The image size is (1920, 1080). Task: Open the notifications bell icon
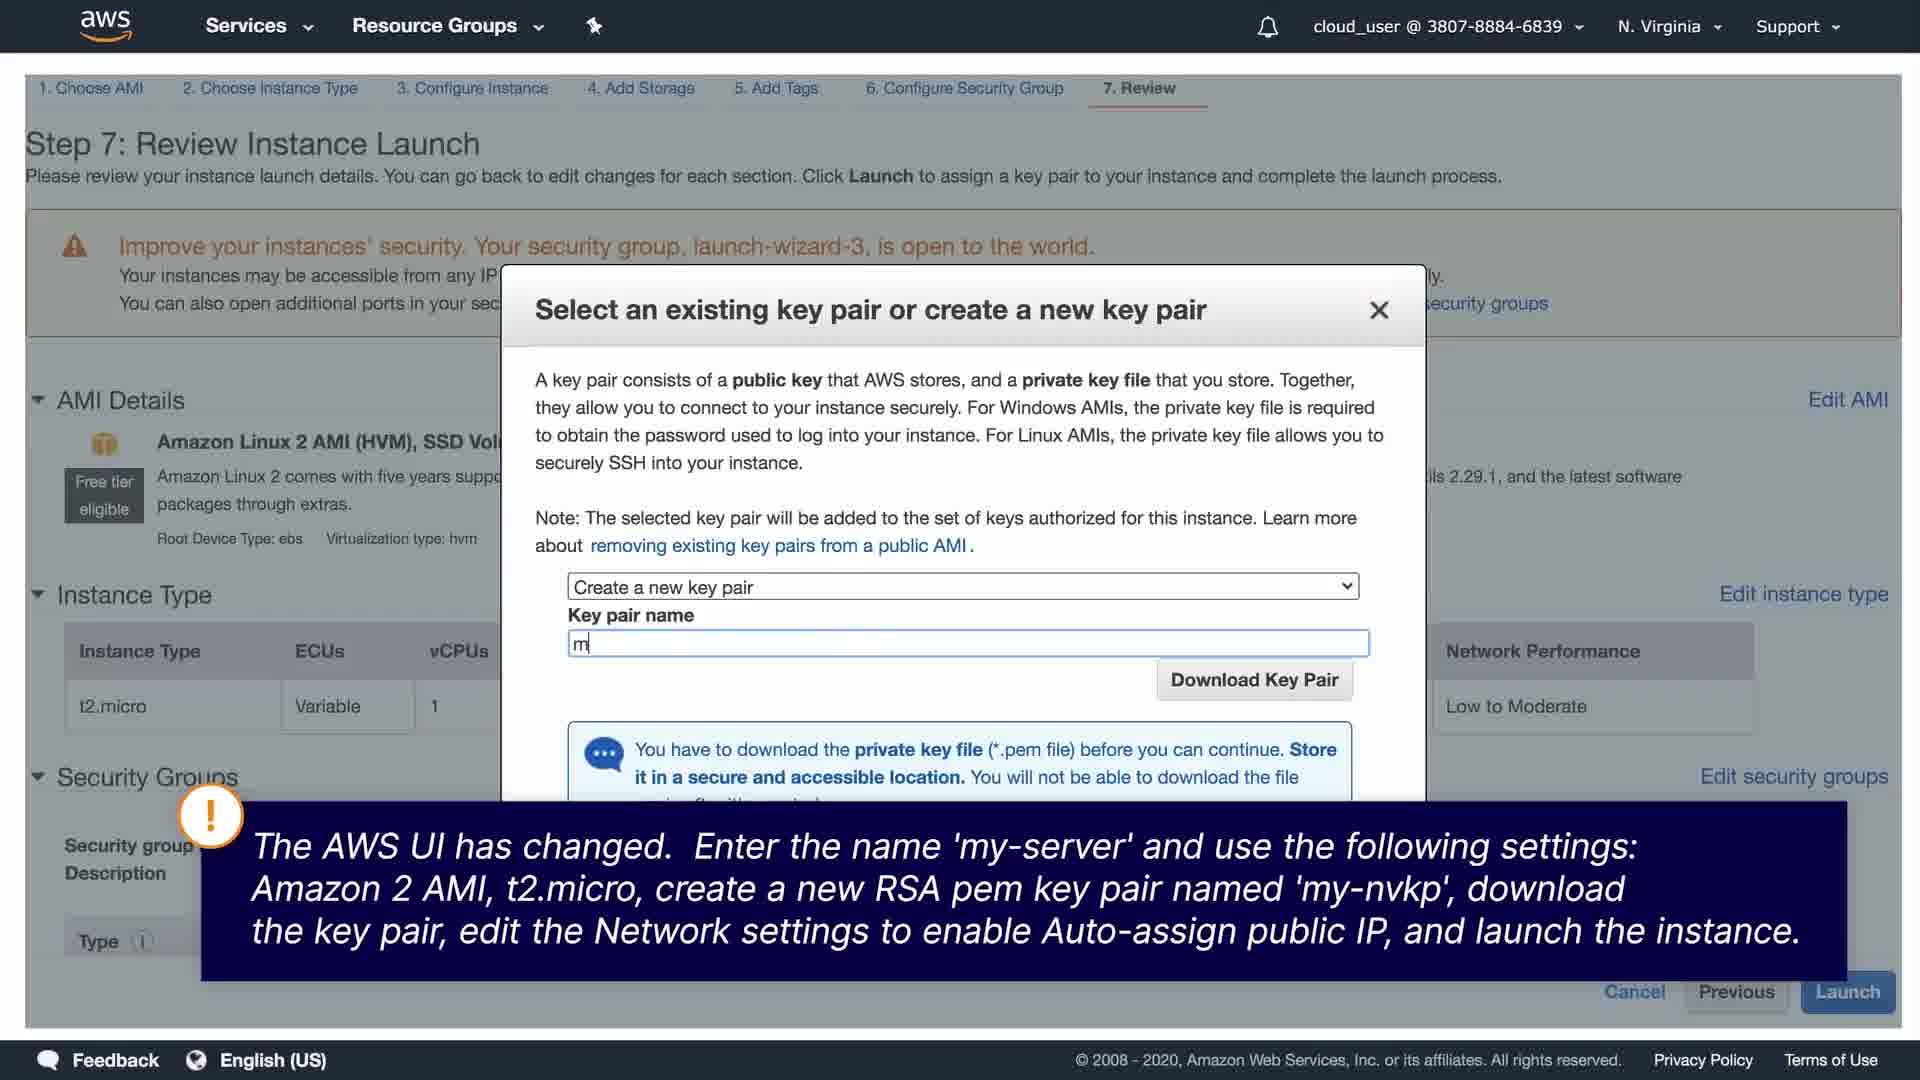point(1267,27)
